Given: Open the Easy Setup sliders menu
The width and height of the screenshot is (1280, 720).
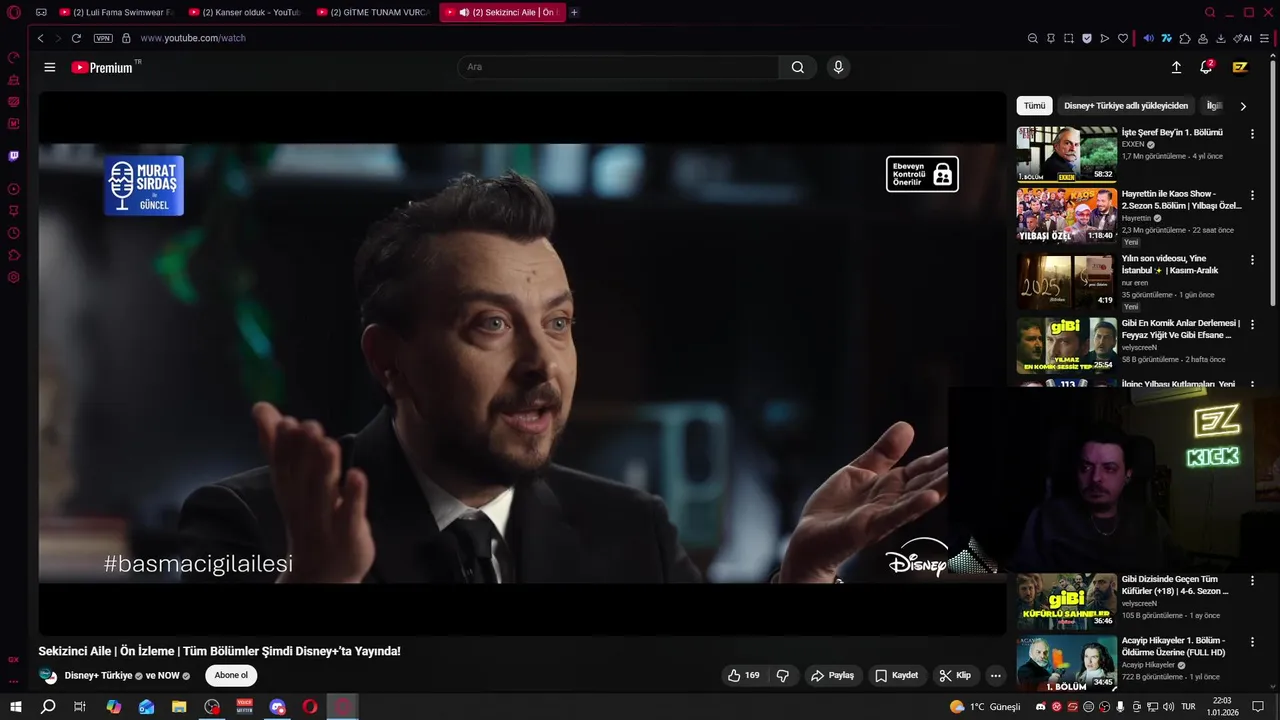Looking at the screenshot, I should [1264, 38].
